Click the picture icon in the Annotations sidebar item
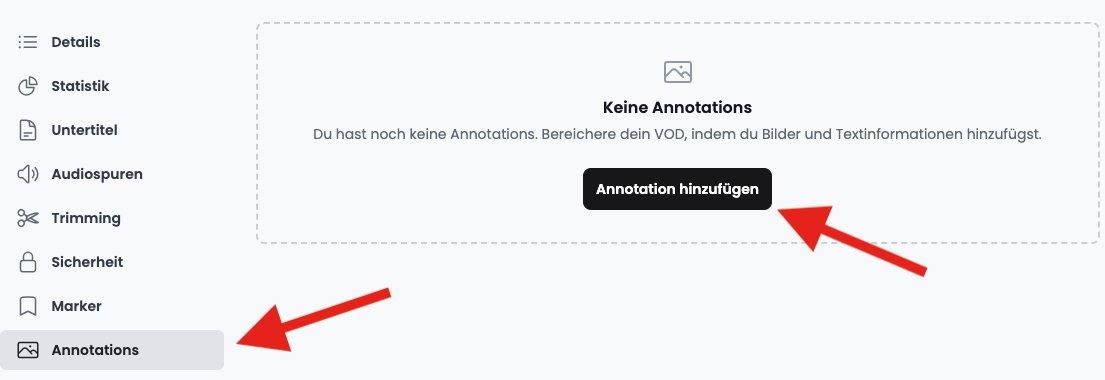Viewport: 1105px width, 380px height. (27, 350)
